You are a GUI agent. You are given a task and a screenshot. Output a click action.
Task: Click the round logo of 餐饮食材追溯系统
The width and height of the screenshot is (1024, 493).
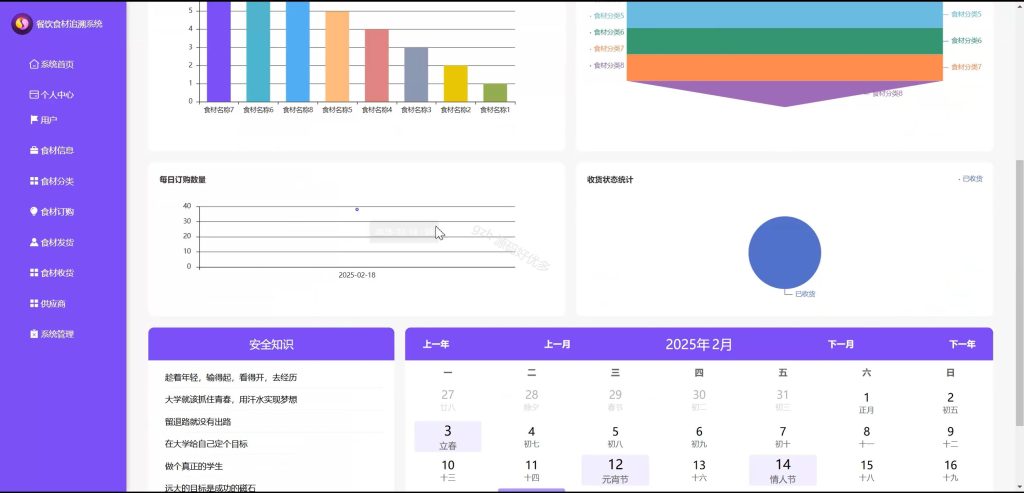[x=22, y=24]
